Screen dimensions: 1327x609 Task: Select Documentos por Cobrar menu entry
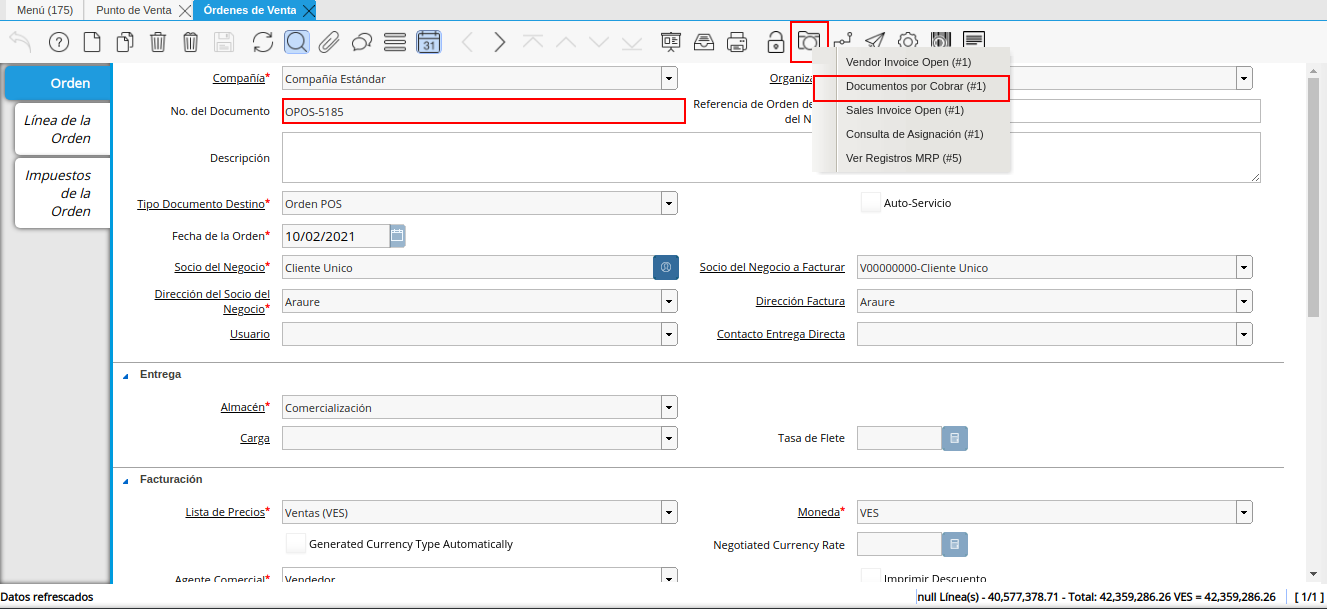pos(915,87)
